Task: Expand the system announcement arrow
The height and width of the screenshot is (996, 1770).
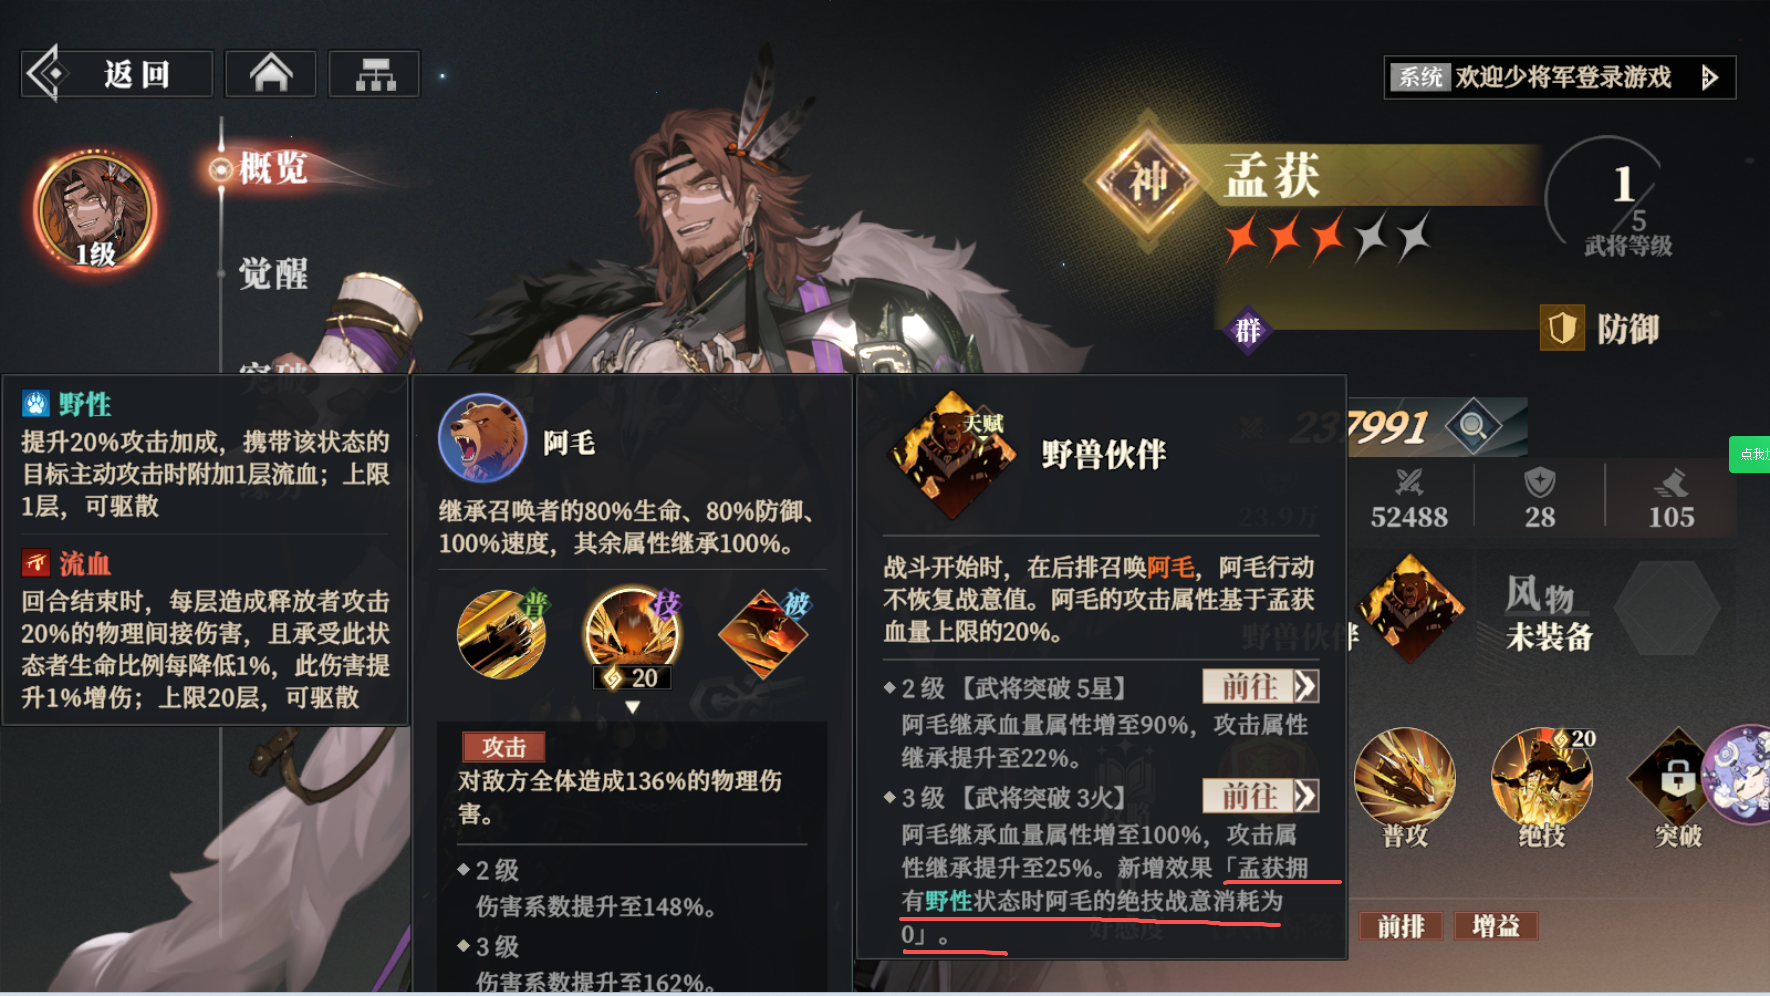Action: 1709,77
